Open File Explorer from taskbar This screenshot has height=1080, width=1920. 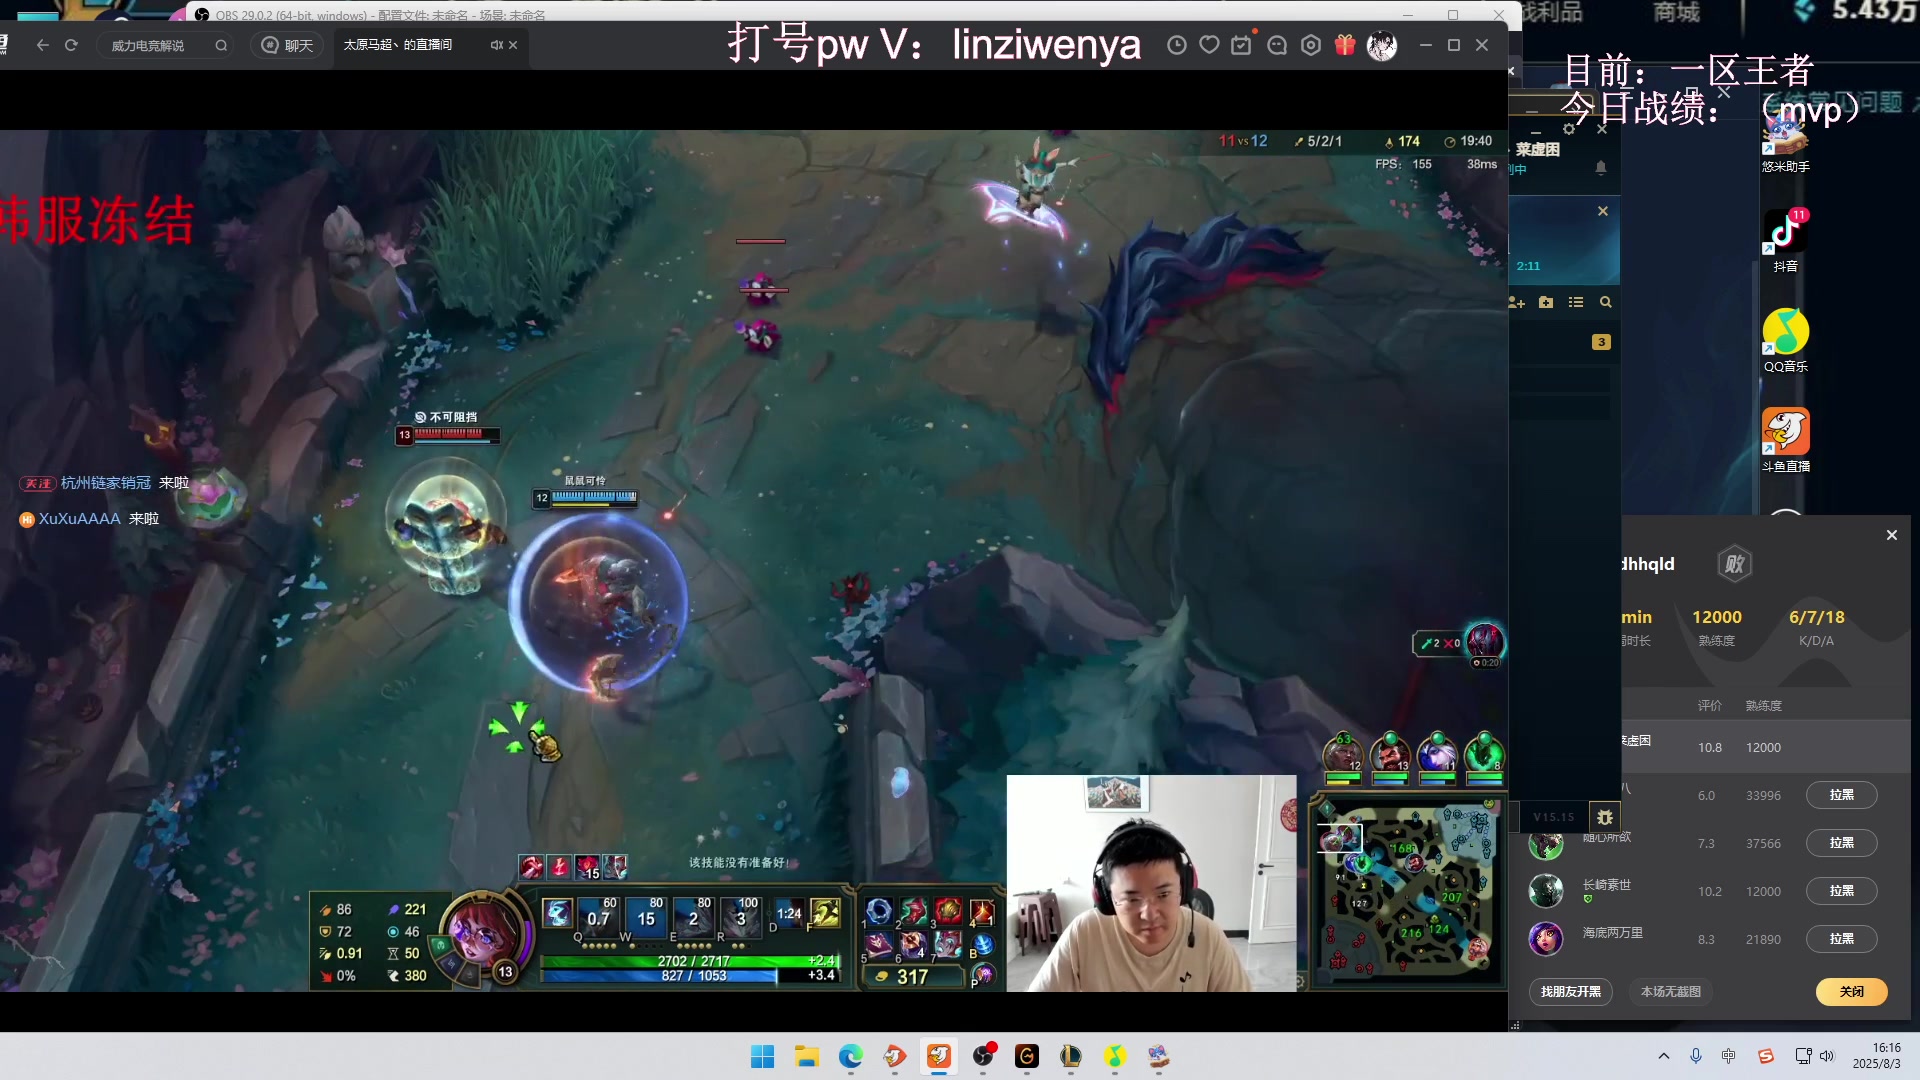point(806,1056)
